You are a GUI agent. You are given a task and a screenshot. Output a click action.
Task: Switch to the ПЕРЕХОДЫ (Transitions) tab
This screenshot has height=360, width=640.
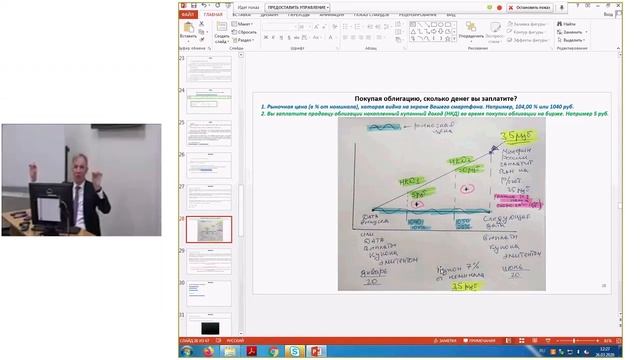pos(299,15)
